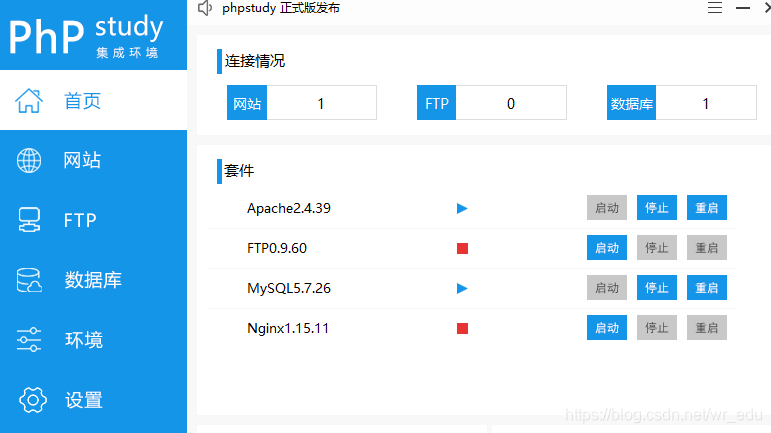Screen dimensions: 771x433
Task: Stop Apache2.4.39 with 停止
Action: tap(657, 207)
